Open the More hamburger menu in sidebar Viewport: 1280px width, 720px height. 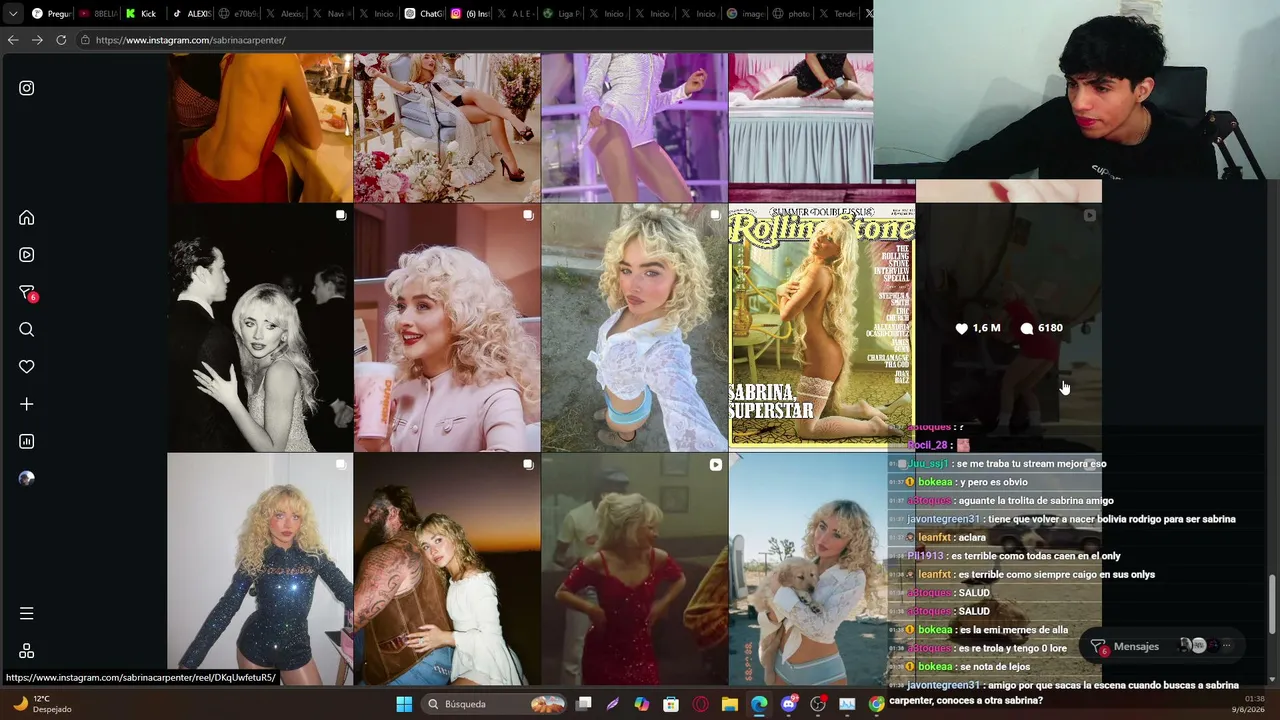(27, 613)
